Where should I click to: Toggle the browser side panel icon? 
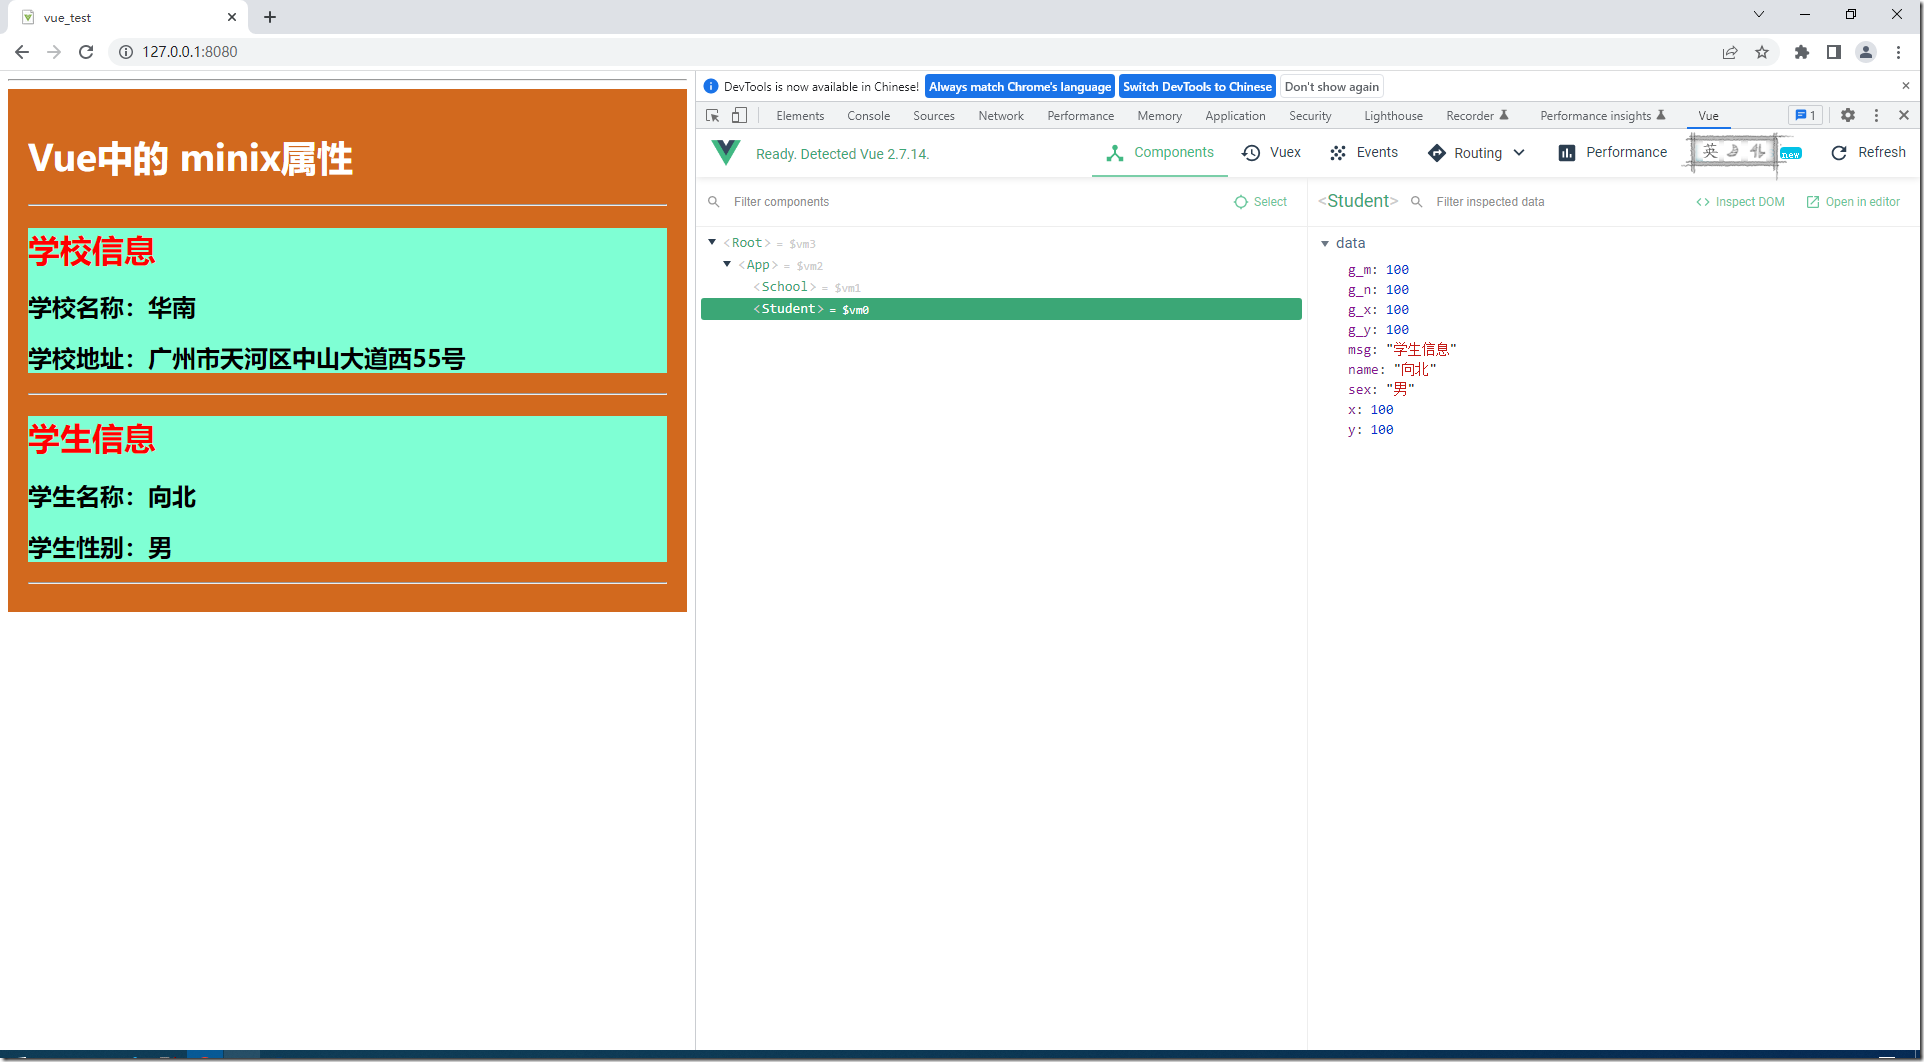[x=1834, y=52]
